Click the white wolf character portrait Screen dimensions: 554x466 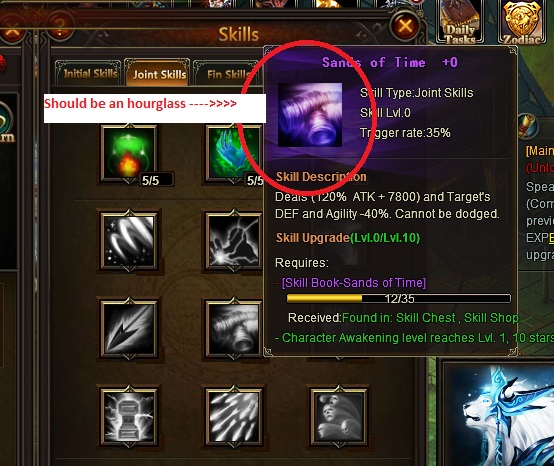(498, 414)
